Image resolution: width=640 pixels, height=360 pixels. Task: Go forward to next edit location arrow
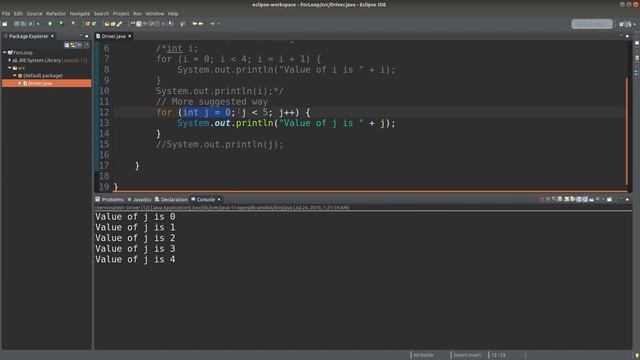point(201,24)
